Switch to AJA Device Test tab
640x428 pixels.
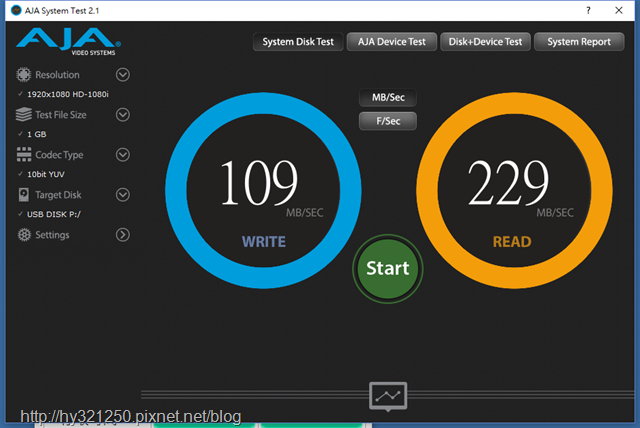coord(392,42)
